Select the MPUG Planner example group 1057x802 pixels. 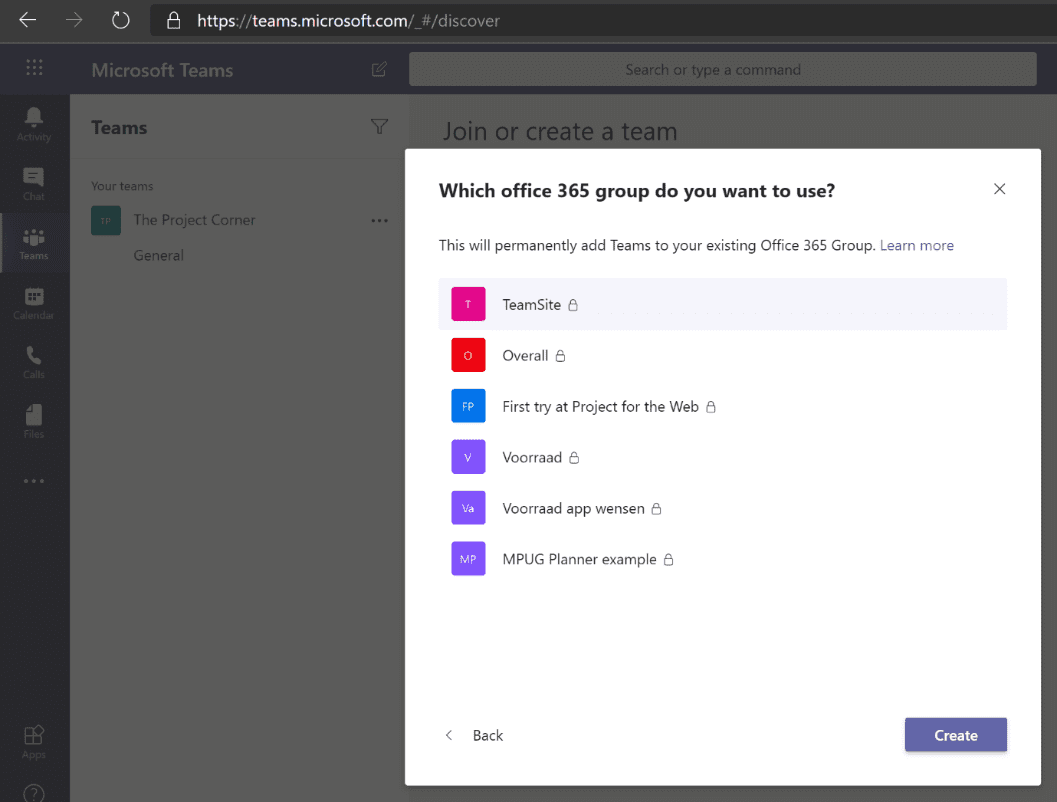pyautogui.click(x=723, y=559)
